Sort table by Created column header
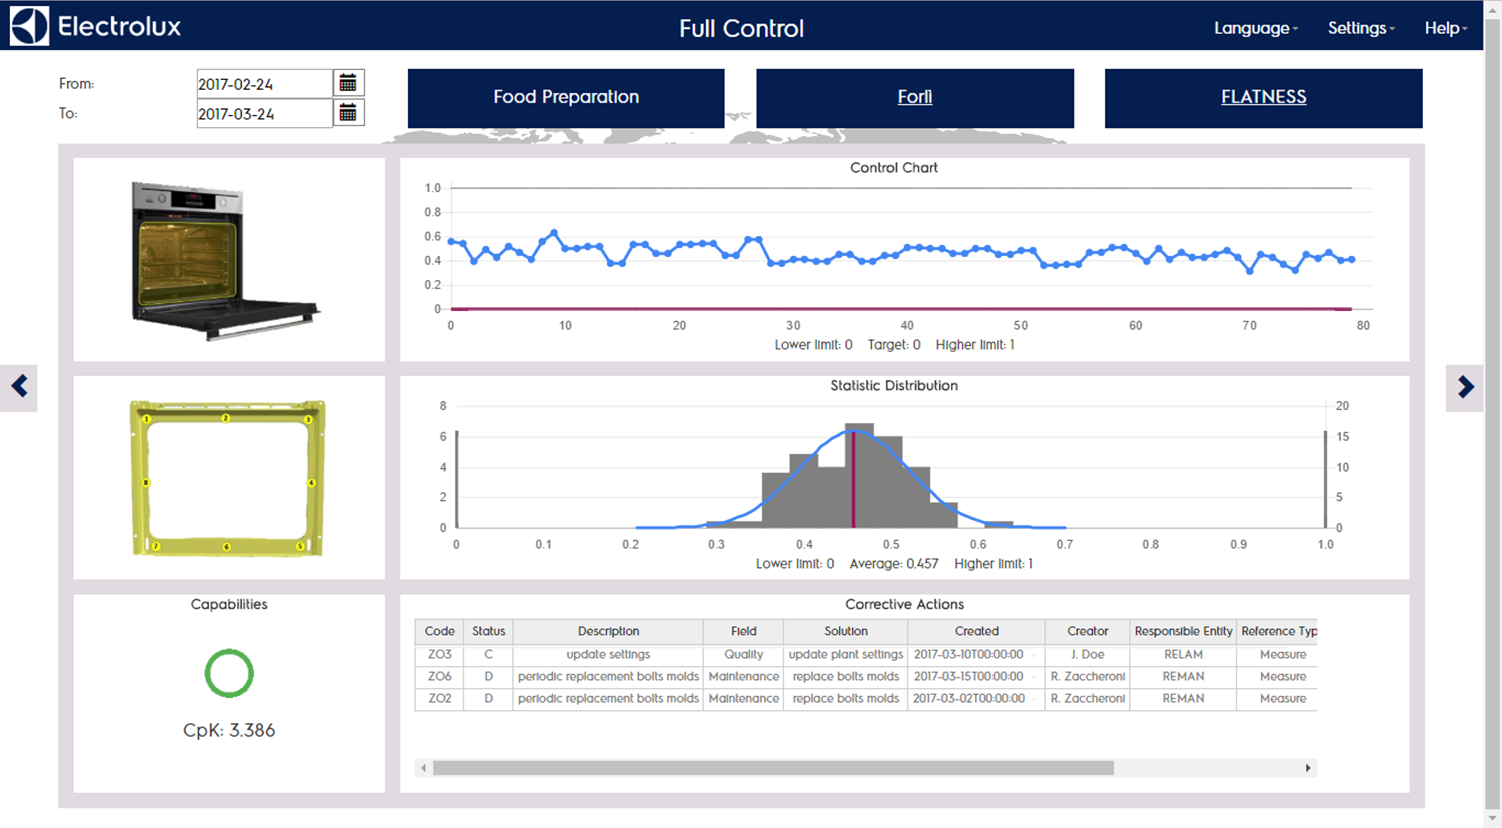 pyautogui.click(x=976, y=631)
